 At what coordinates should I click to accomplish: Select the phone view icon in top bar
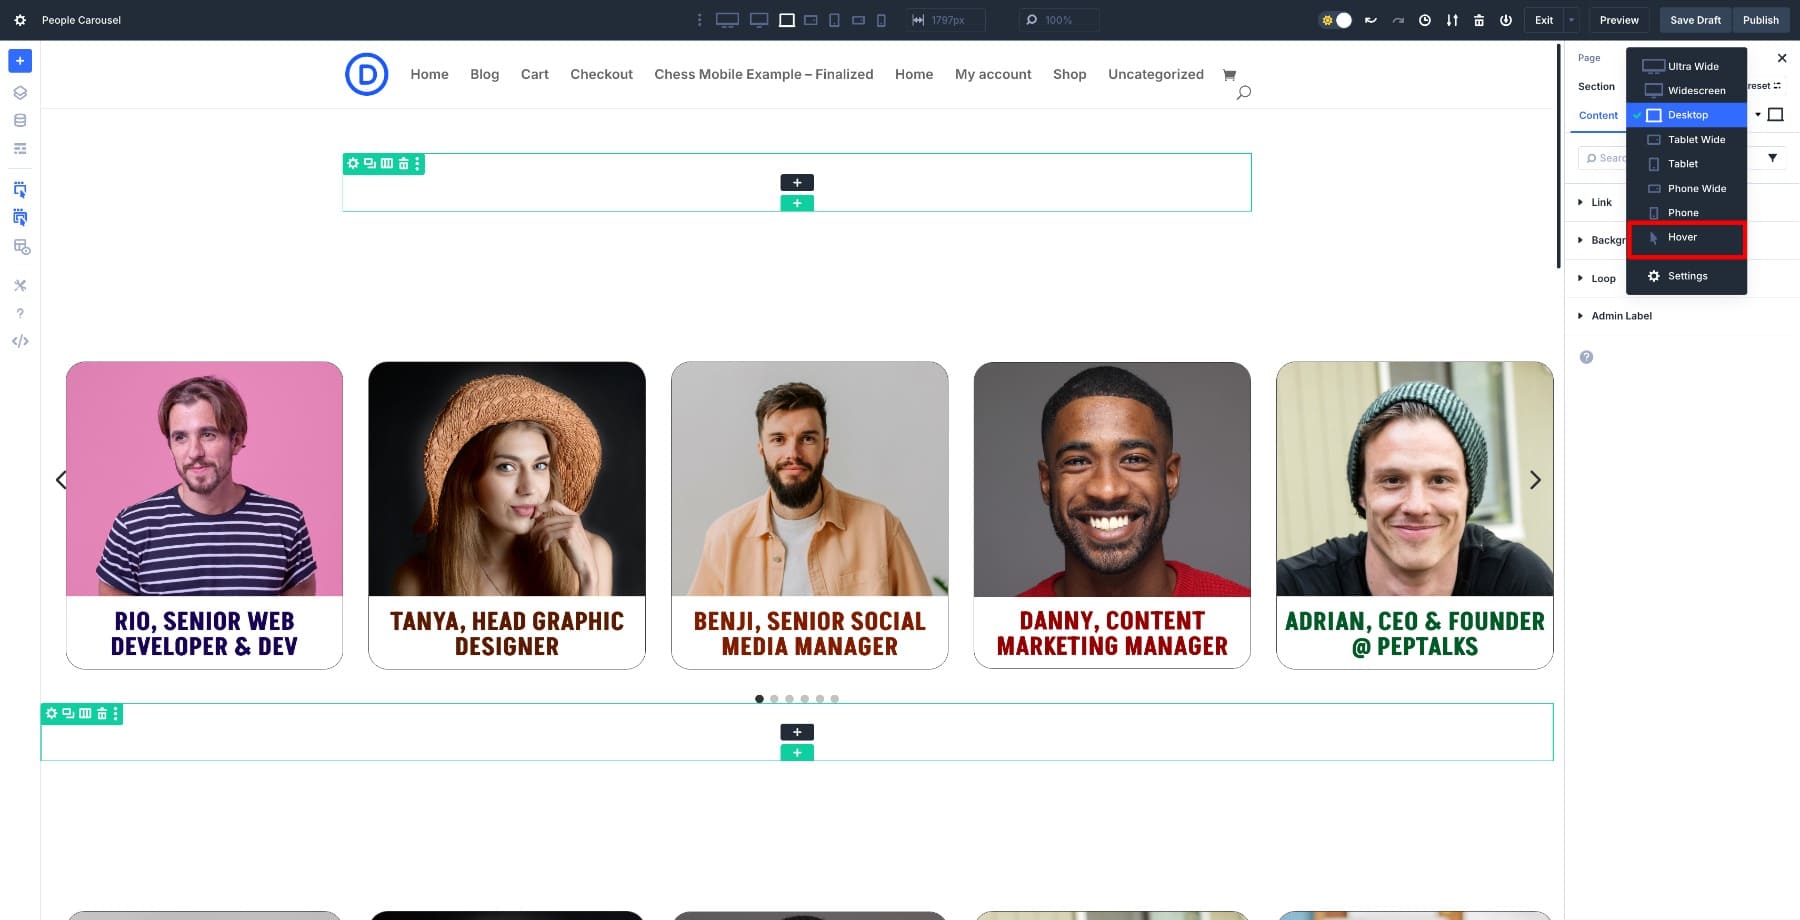[x=881, y=20]
